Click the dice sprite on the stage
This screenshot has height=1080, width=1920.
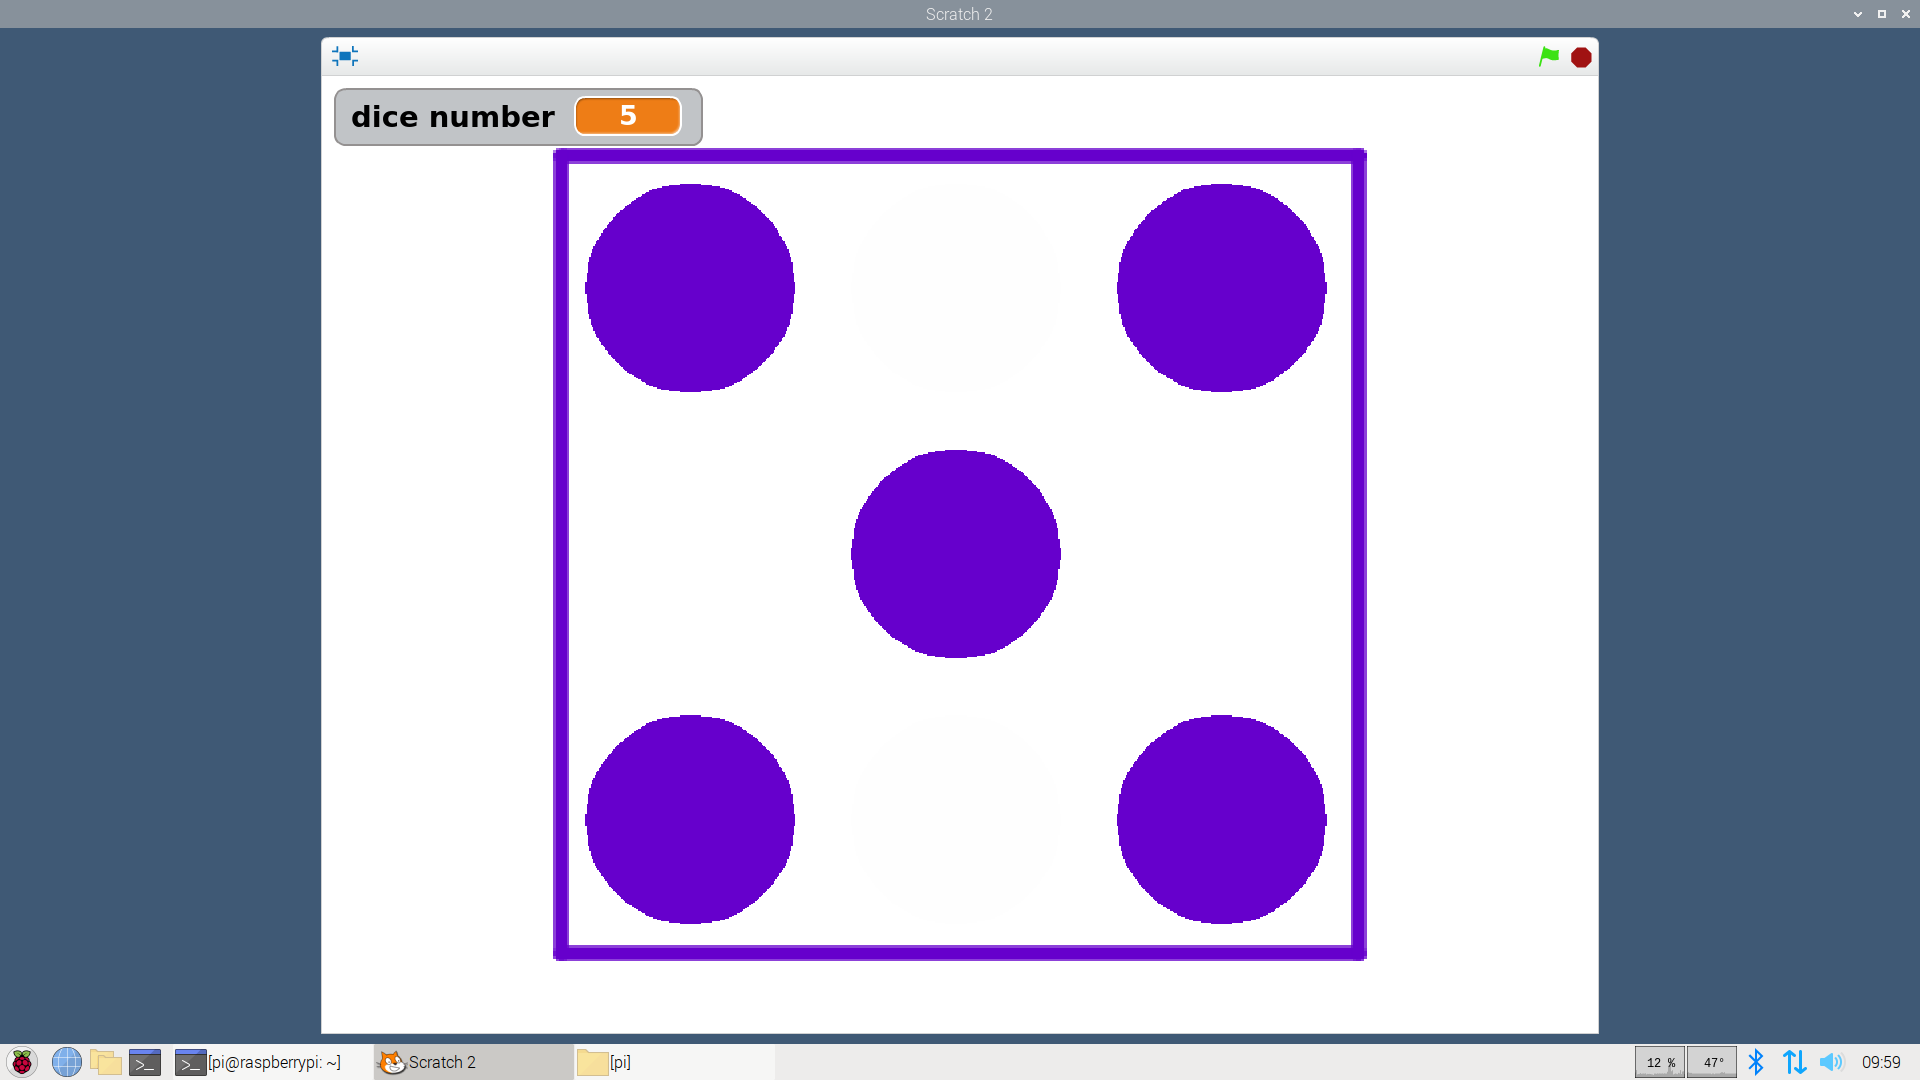(x=956, y=554)
